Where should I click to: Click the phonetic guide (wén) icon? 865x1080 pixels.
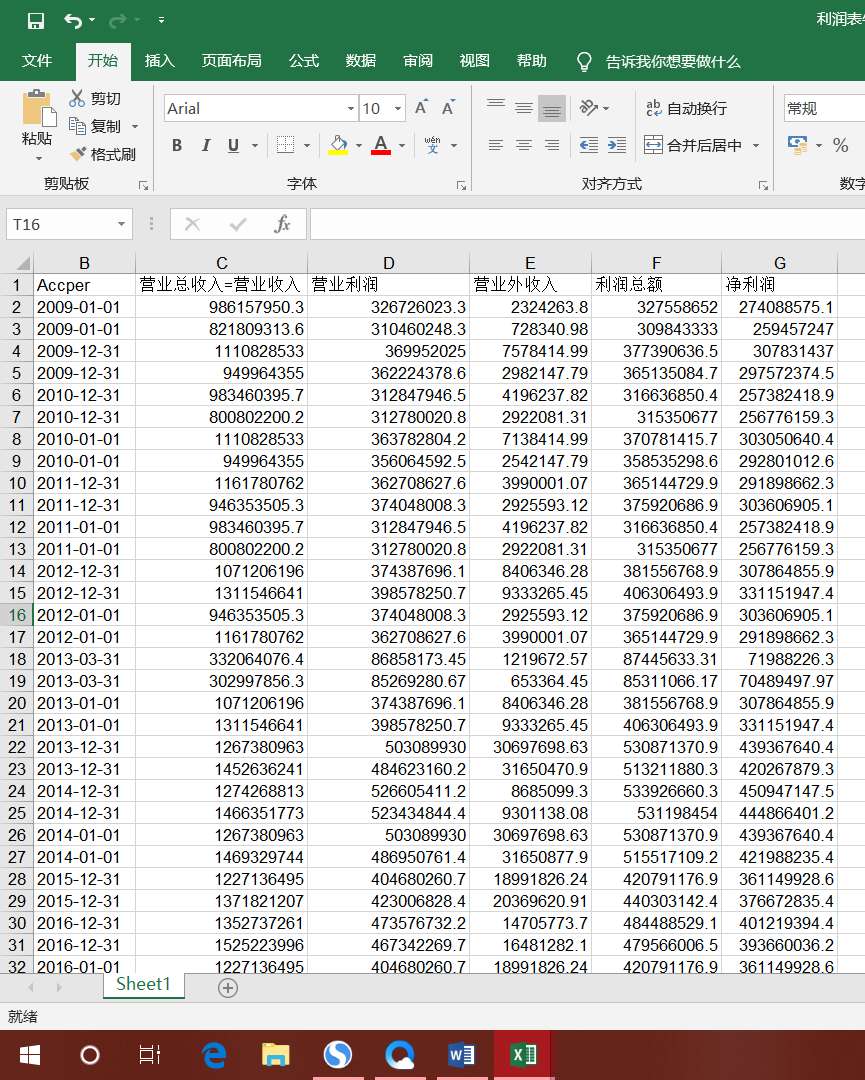432,145
